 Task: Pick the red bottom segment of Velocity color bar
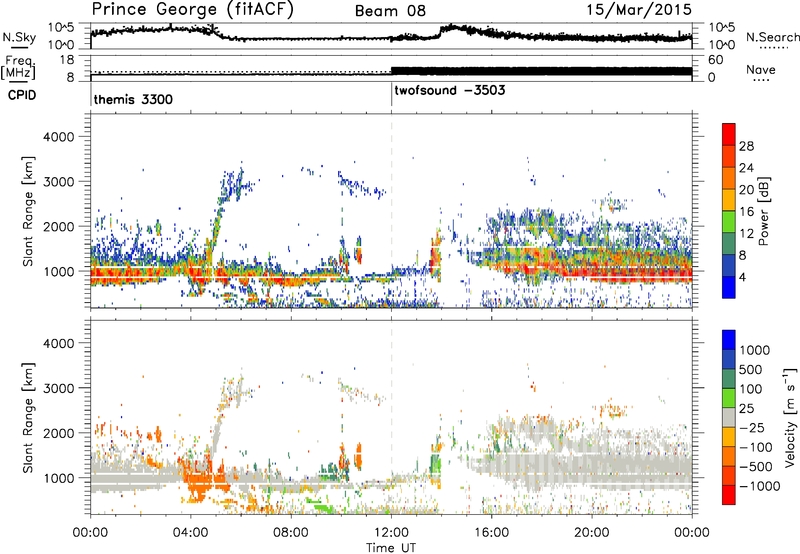coord(729,495)
